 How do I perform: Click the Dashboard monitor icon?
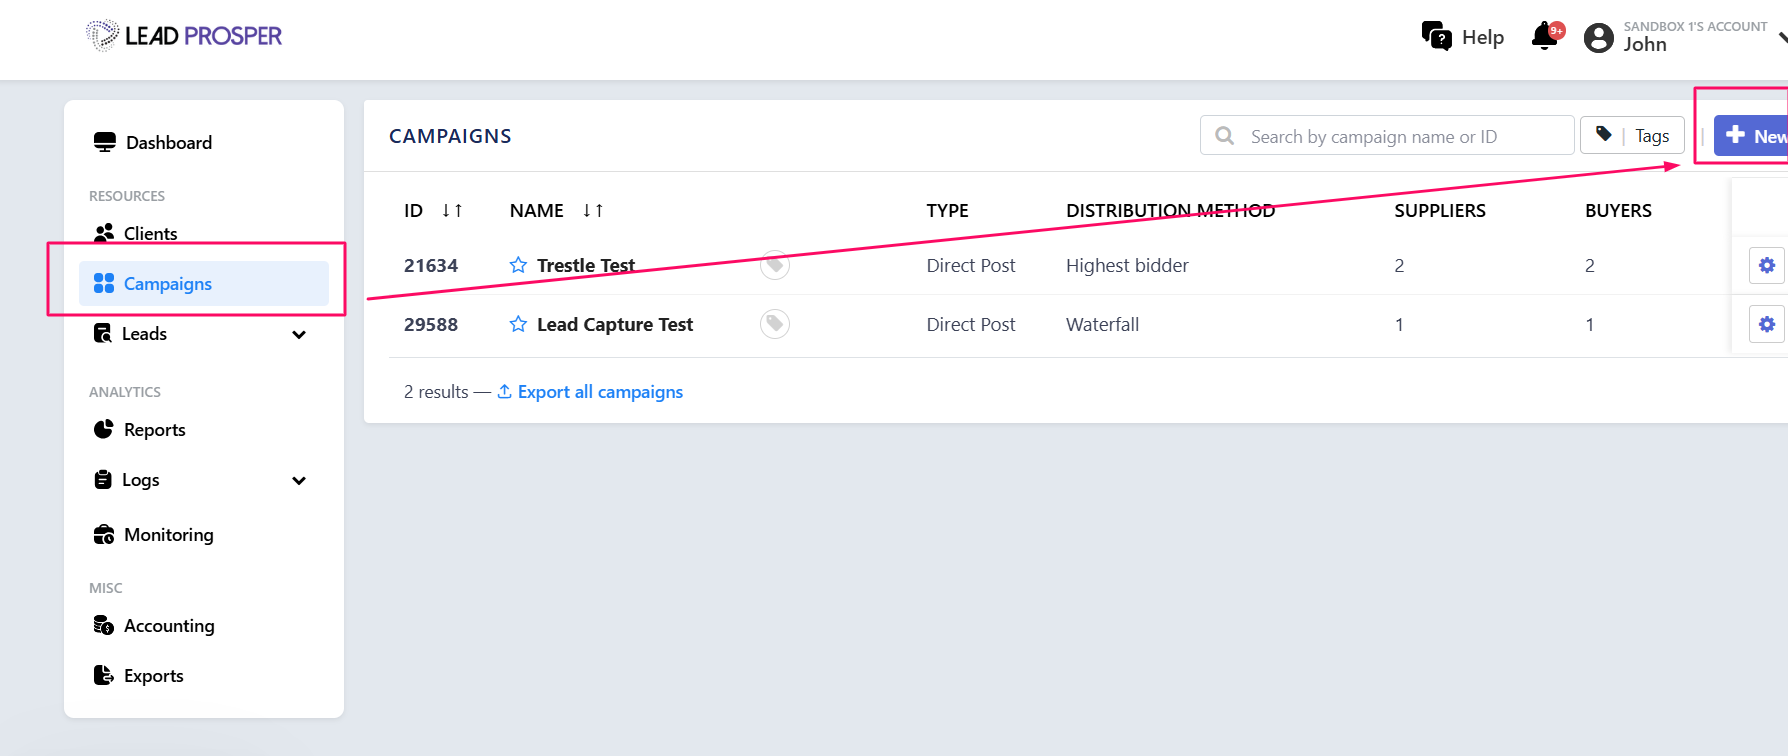pos(105,142)
